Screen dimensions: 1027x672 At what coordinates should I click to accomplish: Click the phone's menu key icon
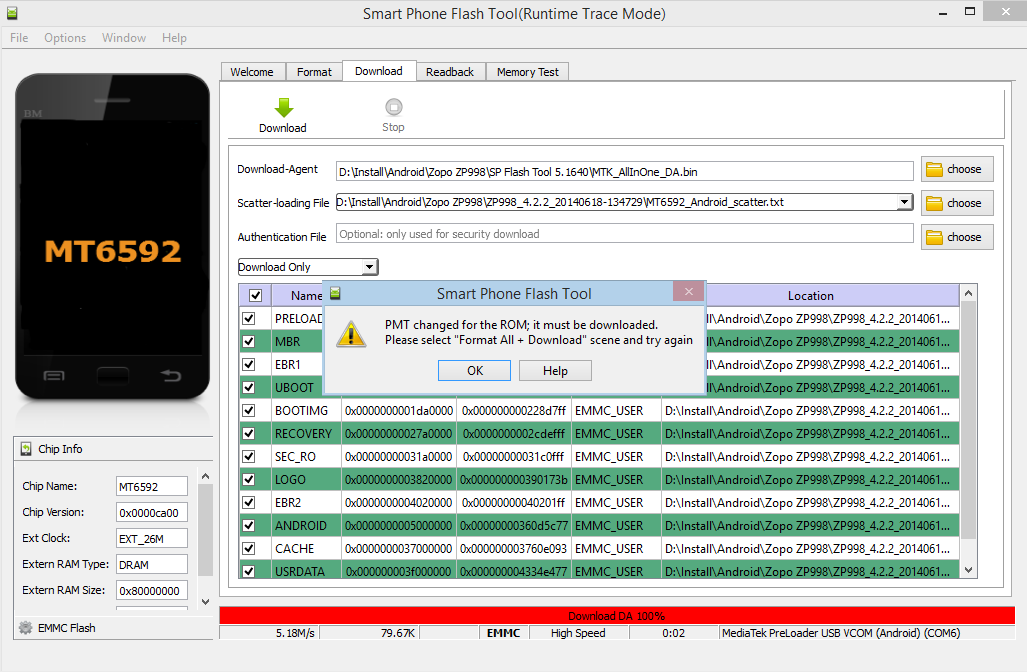54,375
